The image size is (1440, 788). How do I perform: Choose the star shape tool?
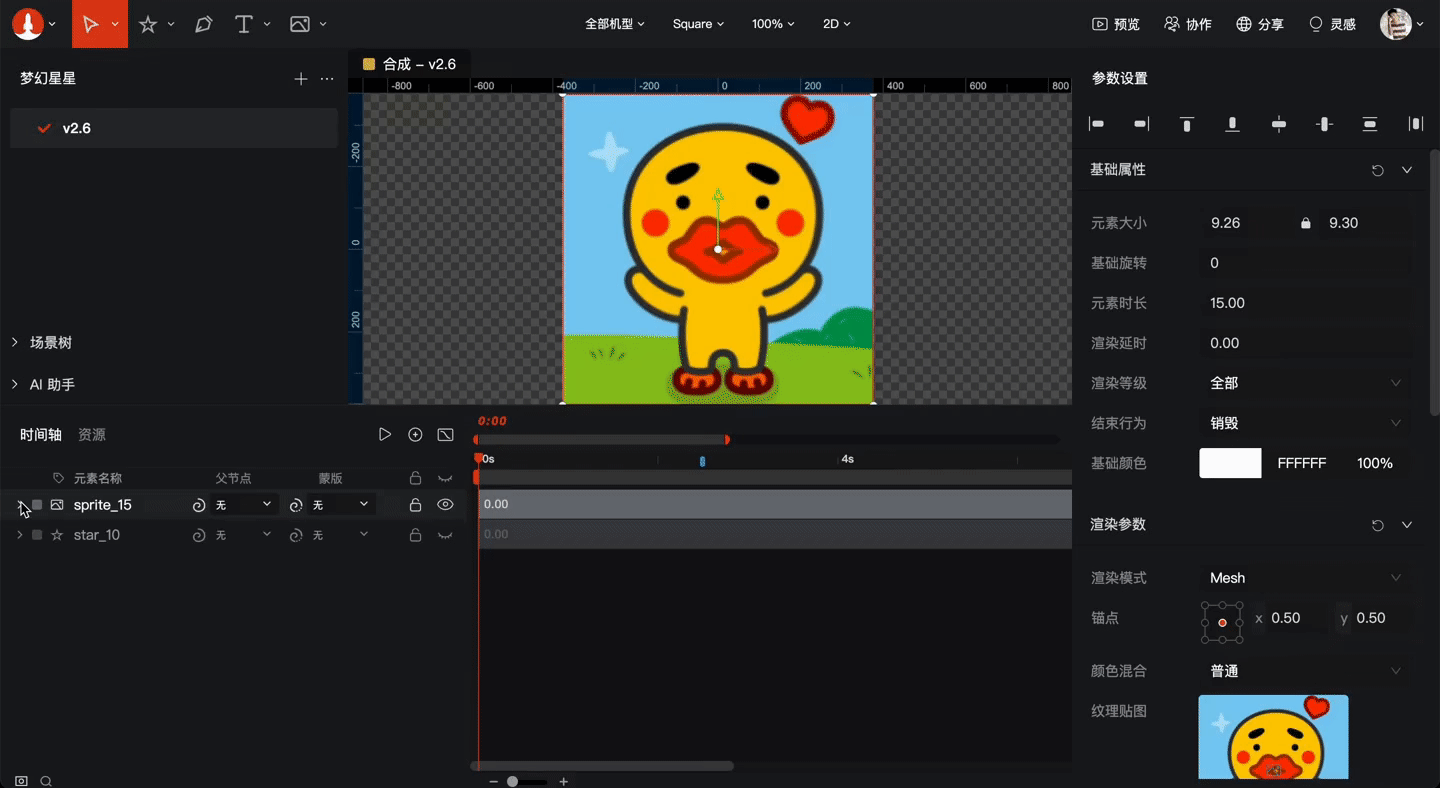(148, 24)
